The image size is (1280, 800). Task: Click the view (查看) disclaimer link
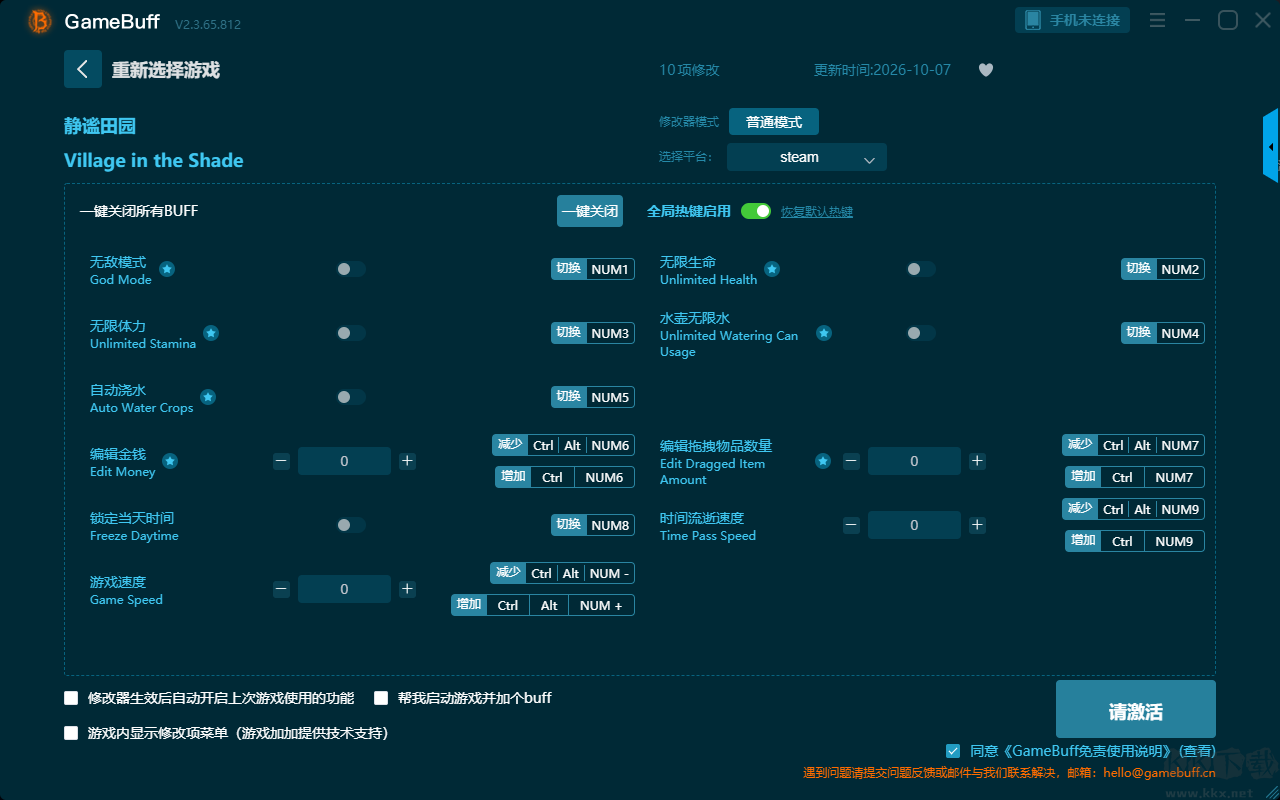[x=1197, y=751]
